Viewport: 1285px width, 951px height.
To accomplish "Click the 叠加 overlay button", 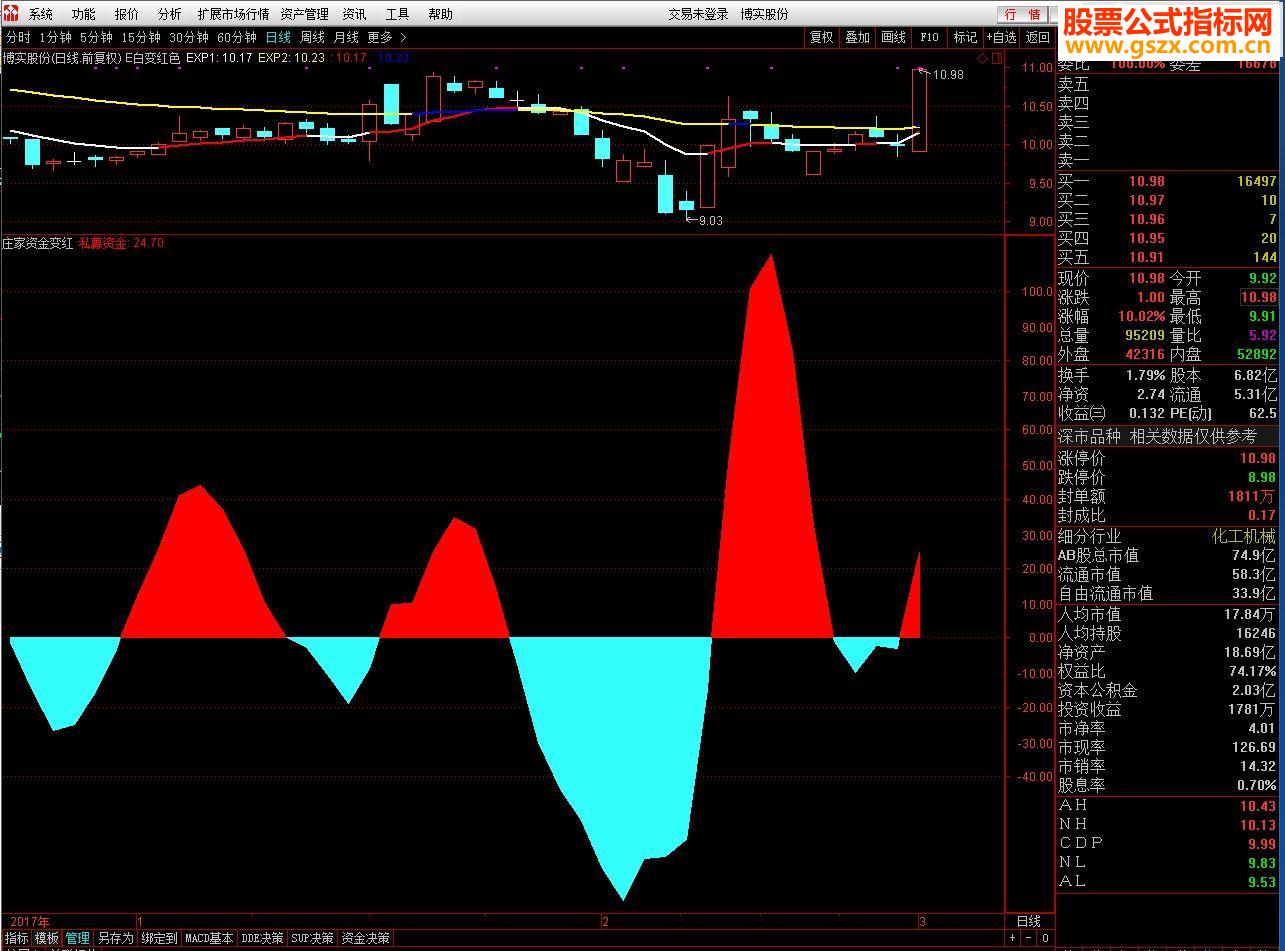I will (x=857, y=37).
